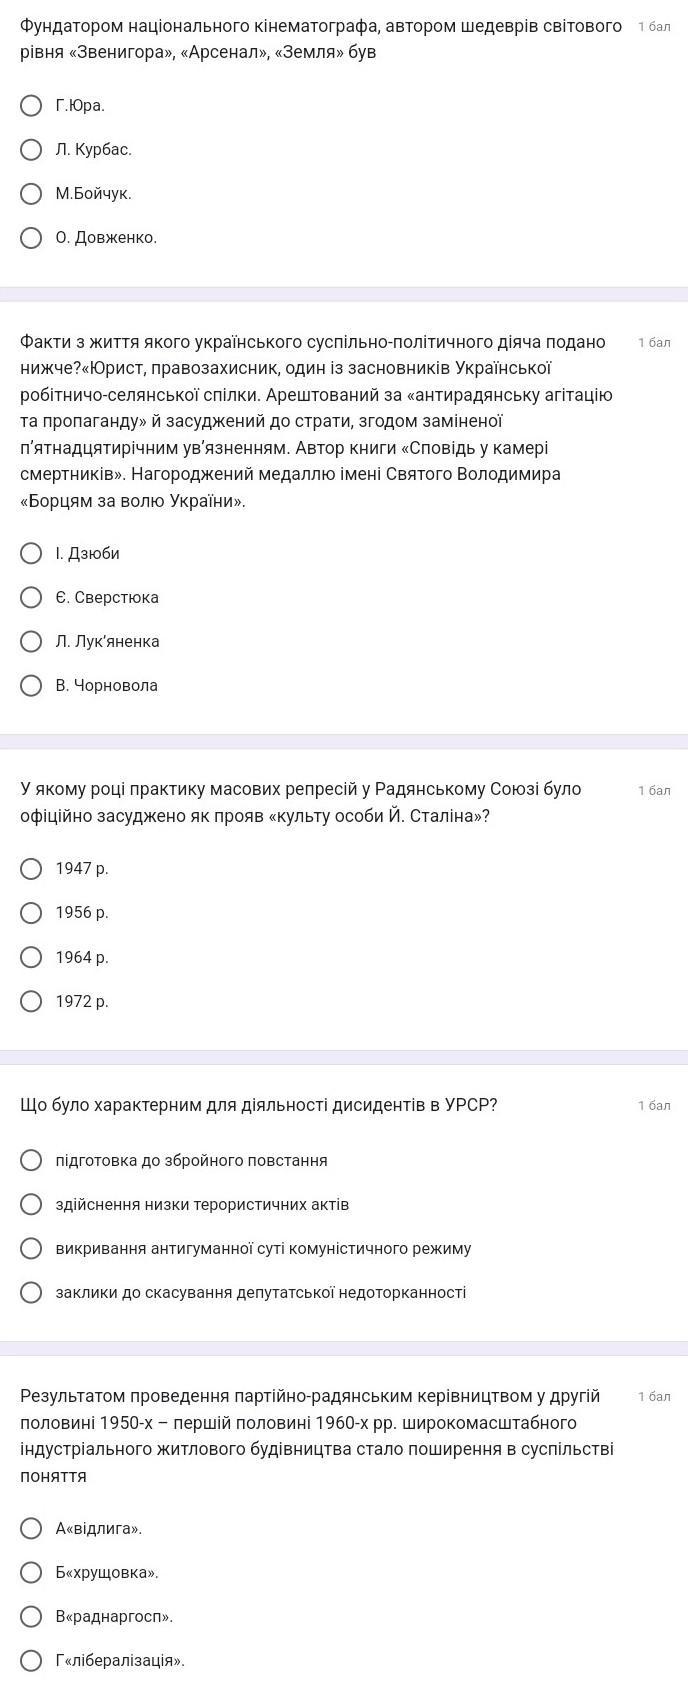Select 1972 р. radio button
The height and width of the screenshot is (1697, 688).
click(x=32, y=1001)
